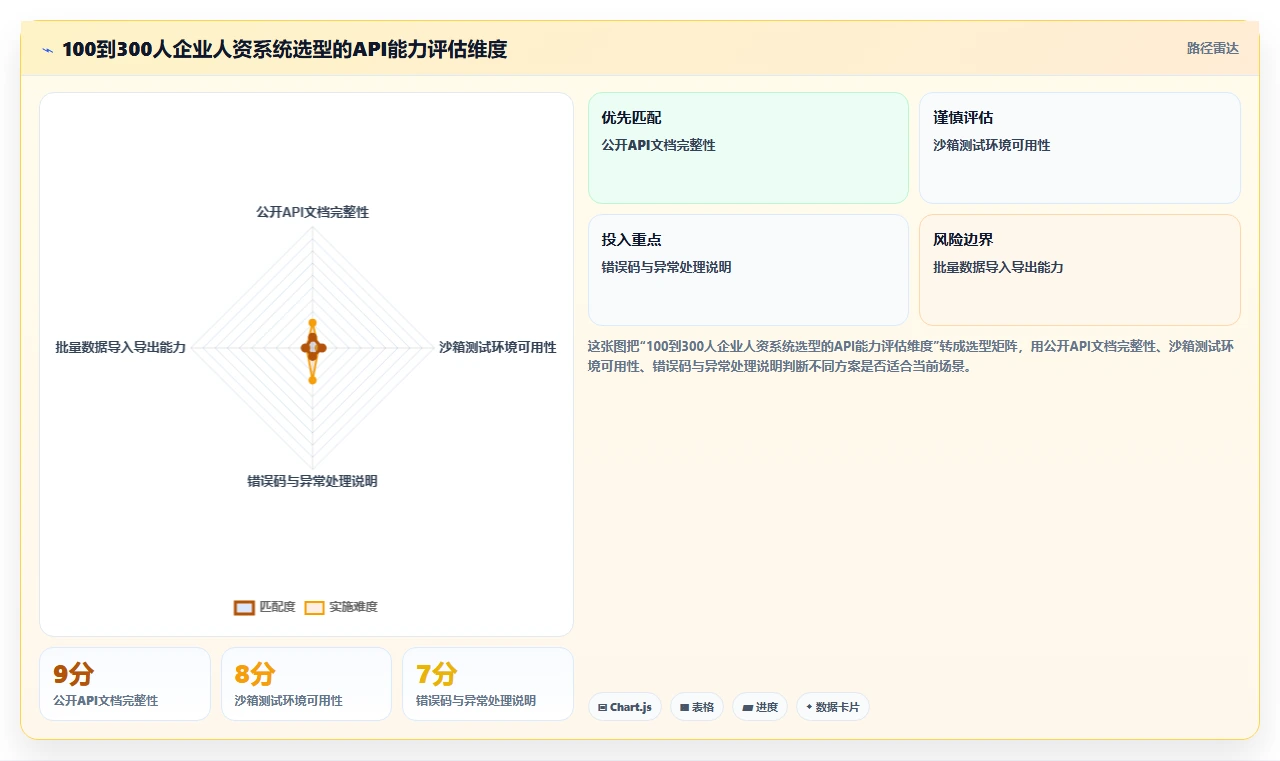The height and width of the screenshot is (761, 1280).
Task: Open the Chart.js tag chip
Action: point(625,707)
